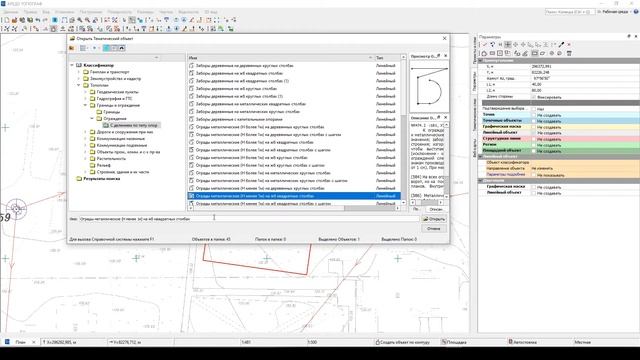Click the Undo arrow in main toolbar
The height and width of the screenshot is (360, 640).
38,20
